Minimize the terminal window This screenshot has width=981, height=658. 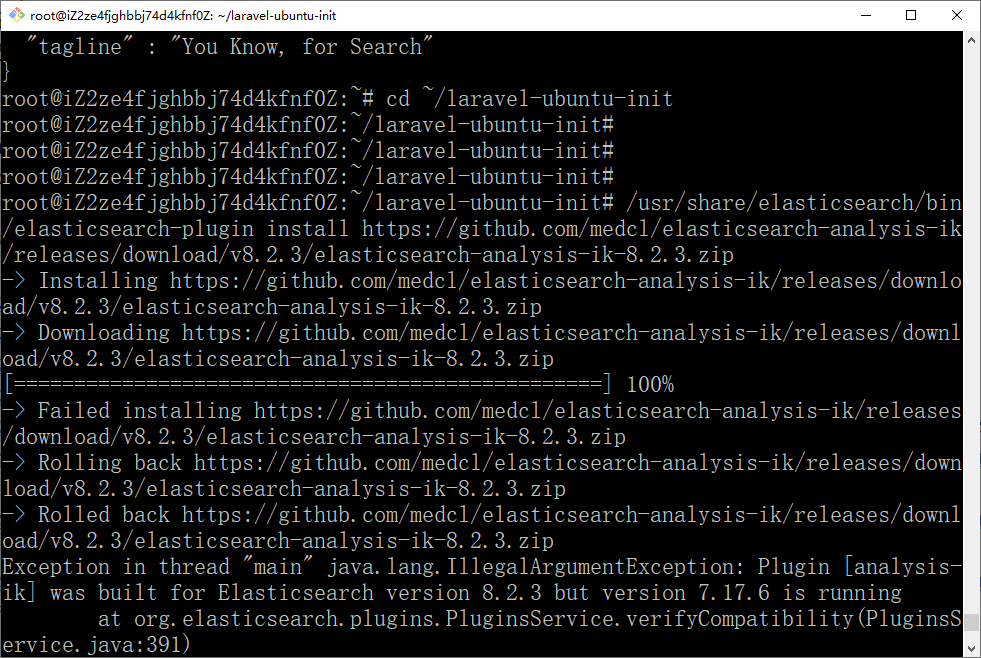tap(864, 15)
